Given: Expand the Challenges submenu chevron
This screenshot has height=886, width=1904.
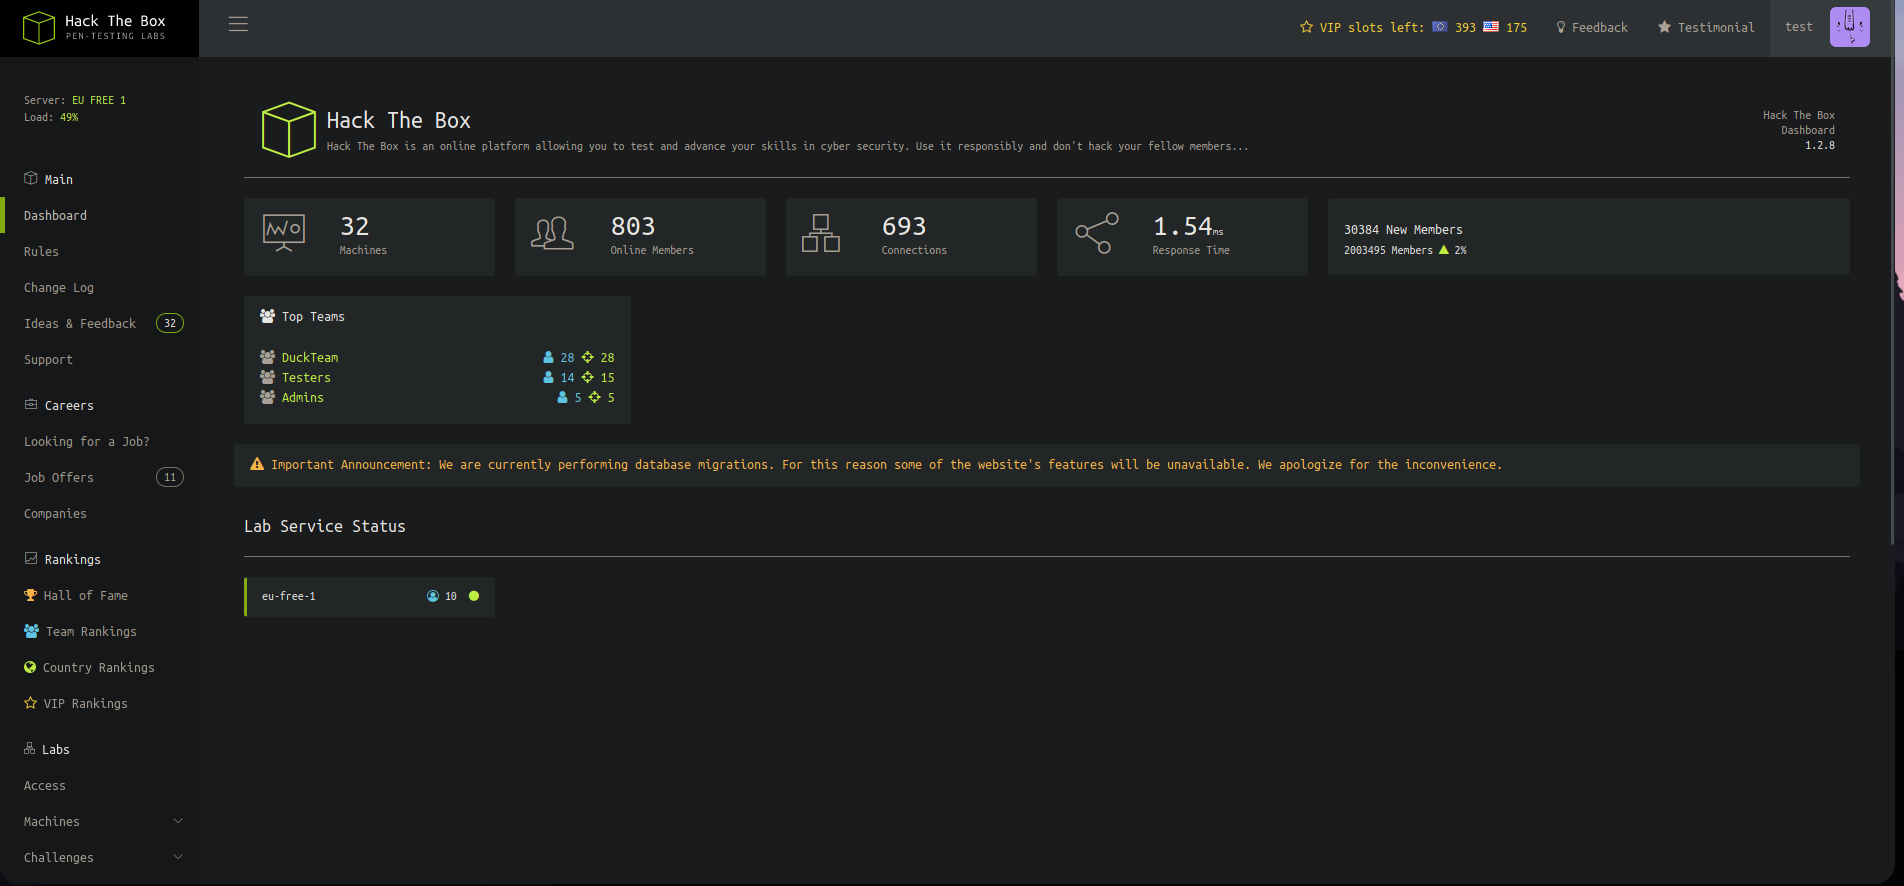Looking at the screenshot, I should click(x=178, y=857).
